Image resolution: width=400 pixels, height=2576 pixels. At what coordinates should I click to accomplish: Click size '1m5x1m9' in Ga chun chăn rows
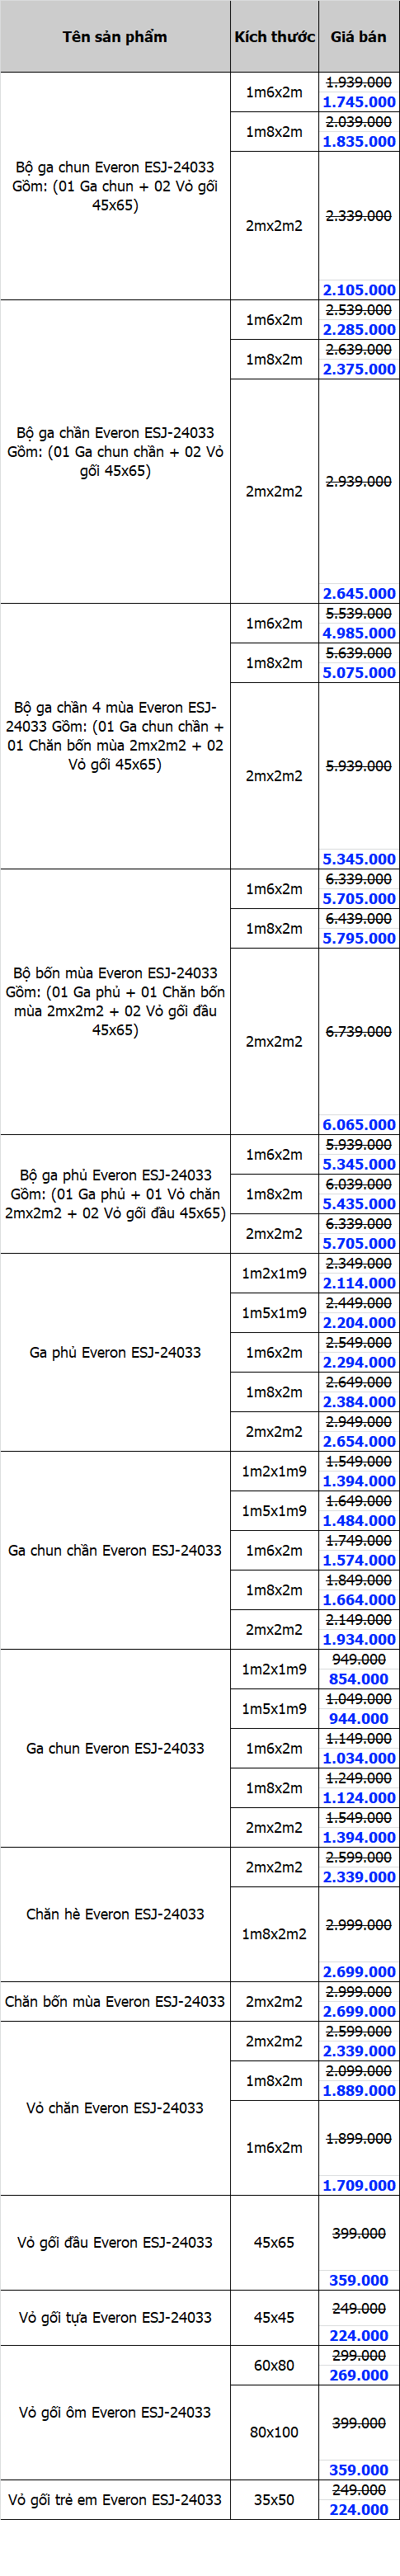(274, 1510)
